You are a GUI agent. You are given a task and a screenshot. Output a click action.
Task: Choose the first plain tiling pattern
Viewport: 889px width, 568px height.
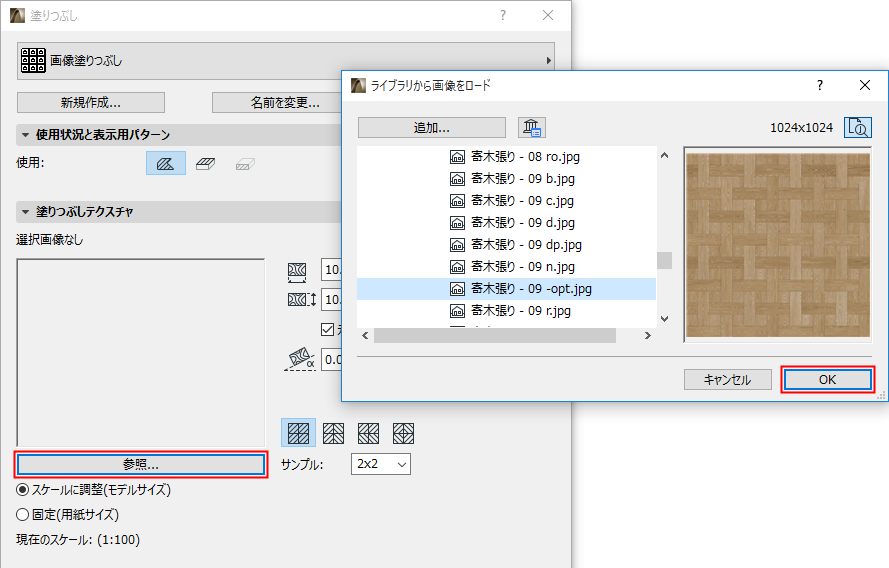(298, 433)
